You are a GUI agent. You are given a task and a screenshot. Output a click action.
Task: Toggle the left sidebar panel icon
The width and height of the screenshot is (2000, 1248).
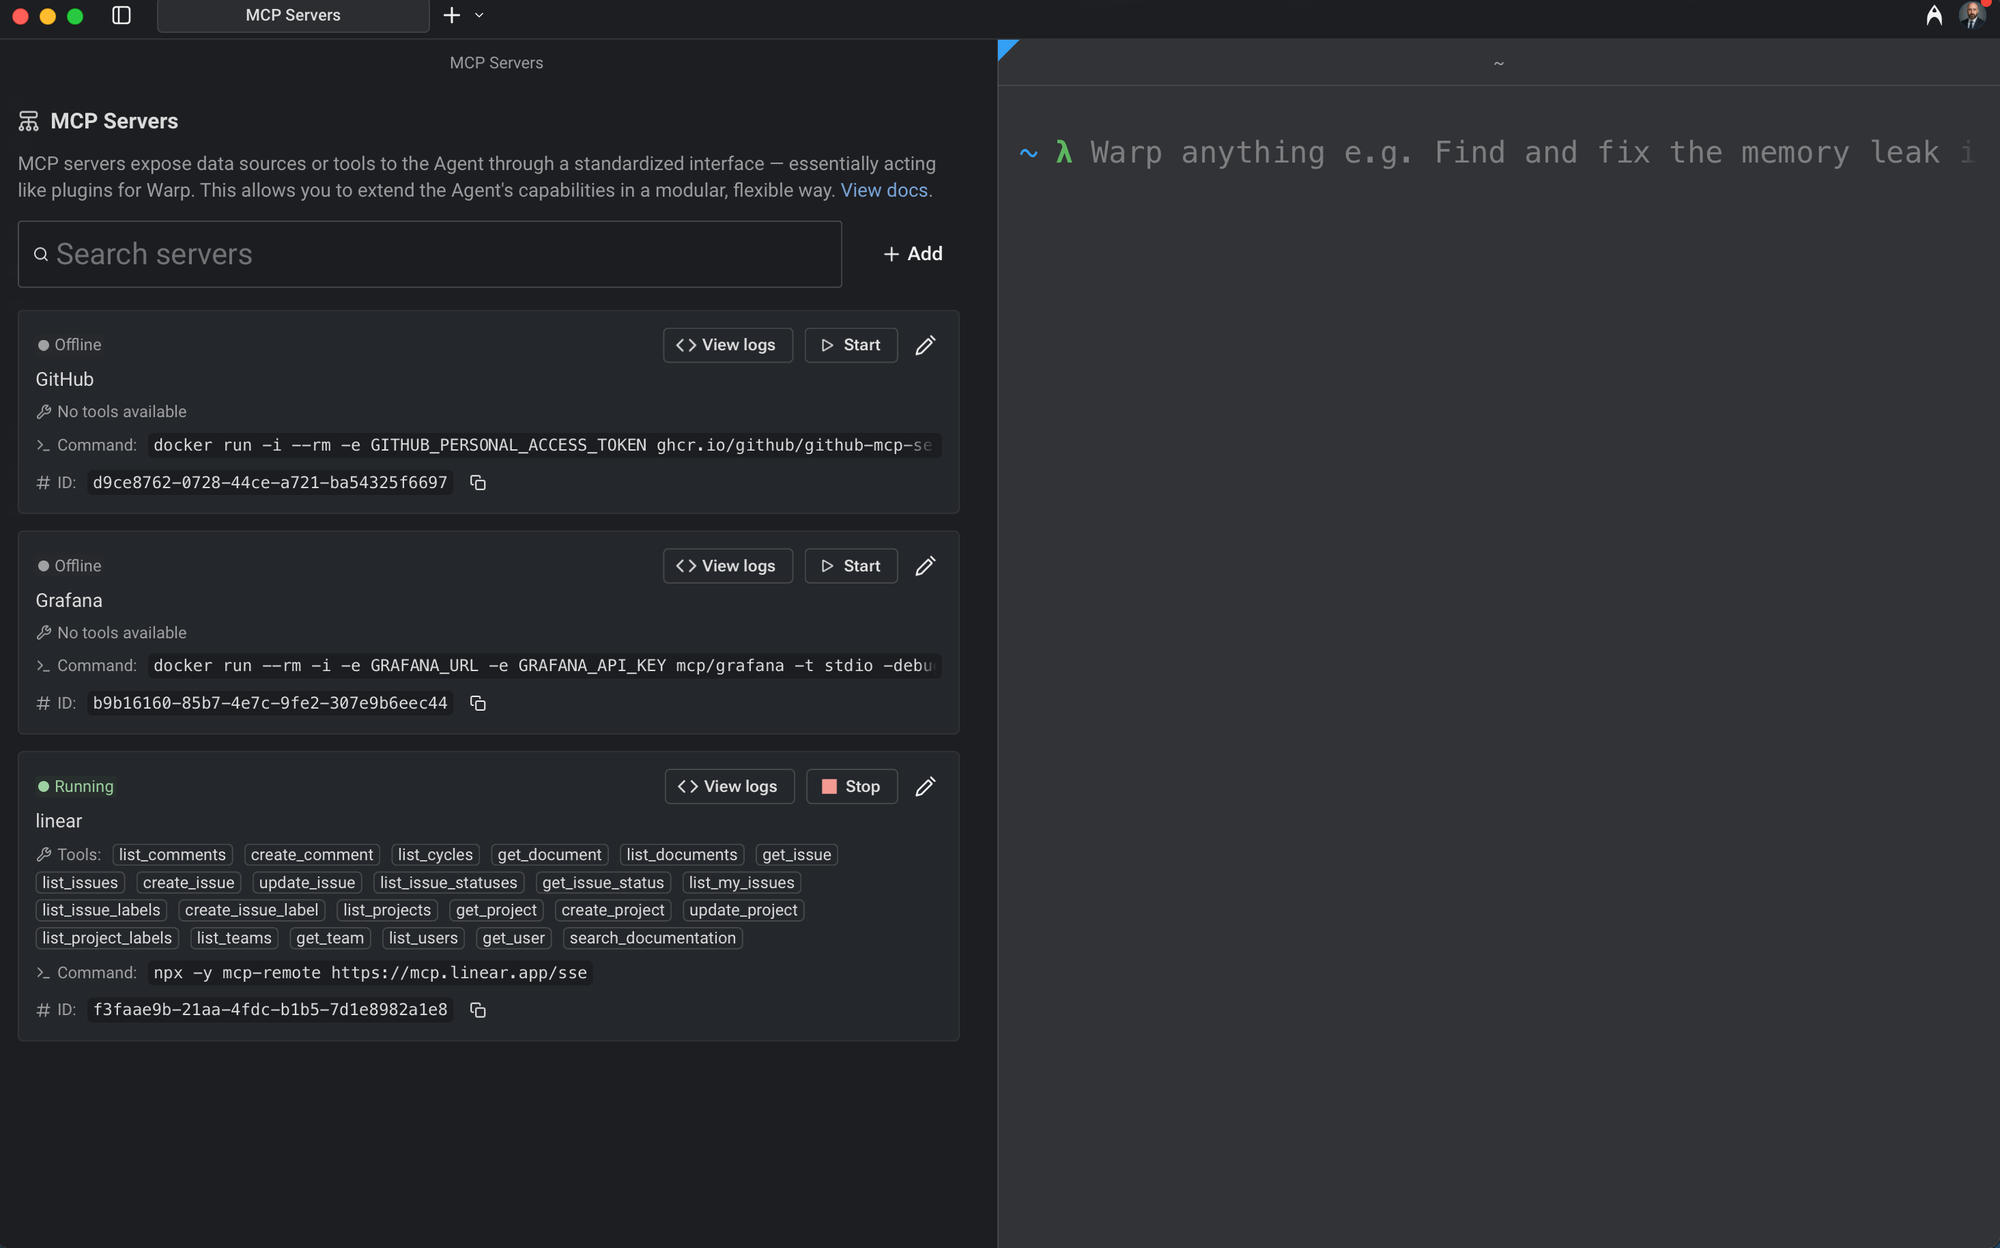coord(121,15)
